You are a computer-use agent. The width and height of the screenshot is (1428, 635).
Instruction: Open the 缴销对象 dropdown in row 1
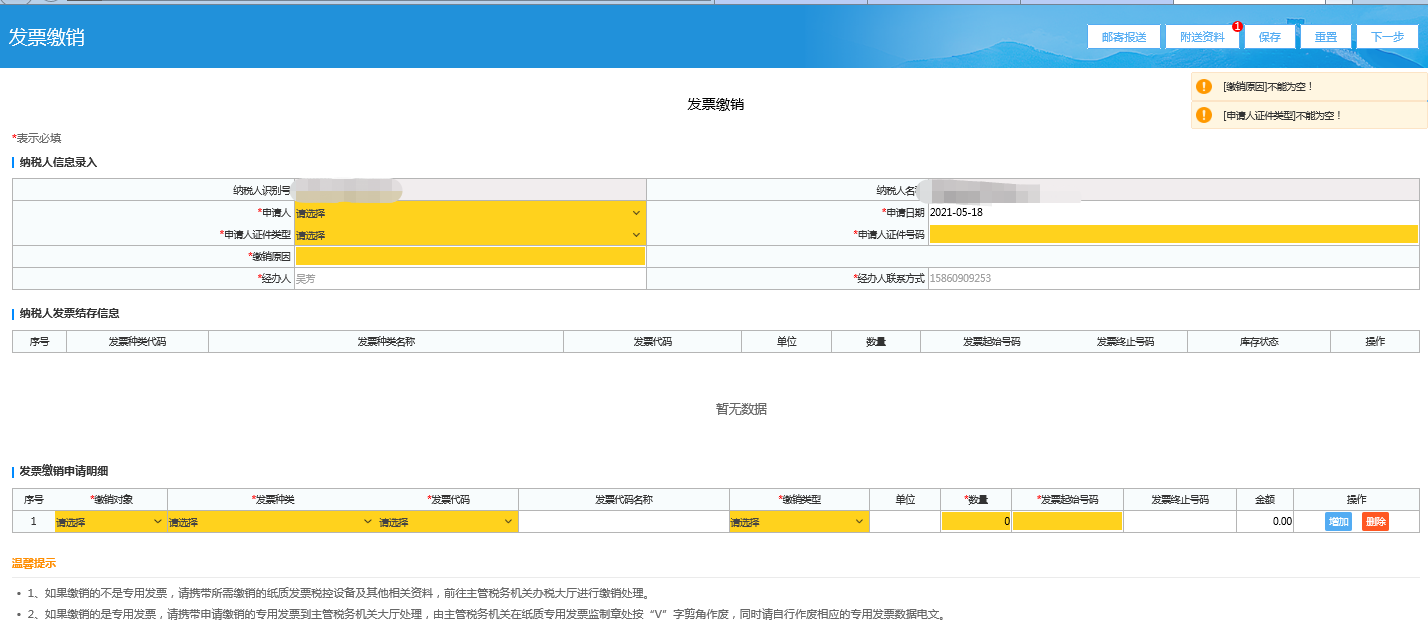coord(110,521)
